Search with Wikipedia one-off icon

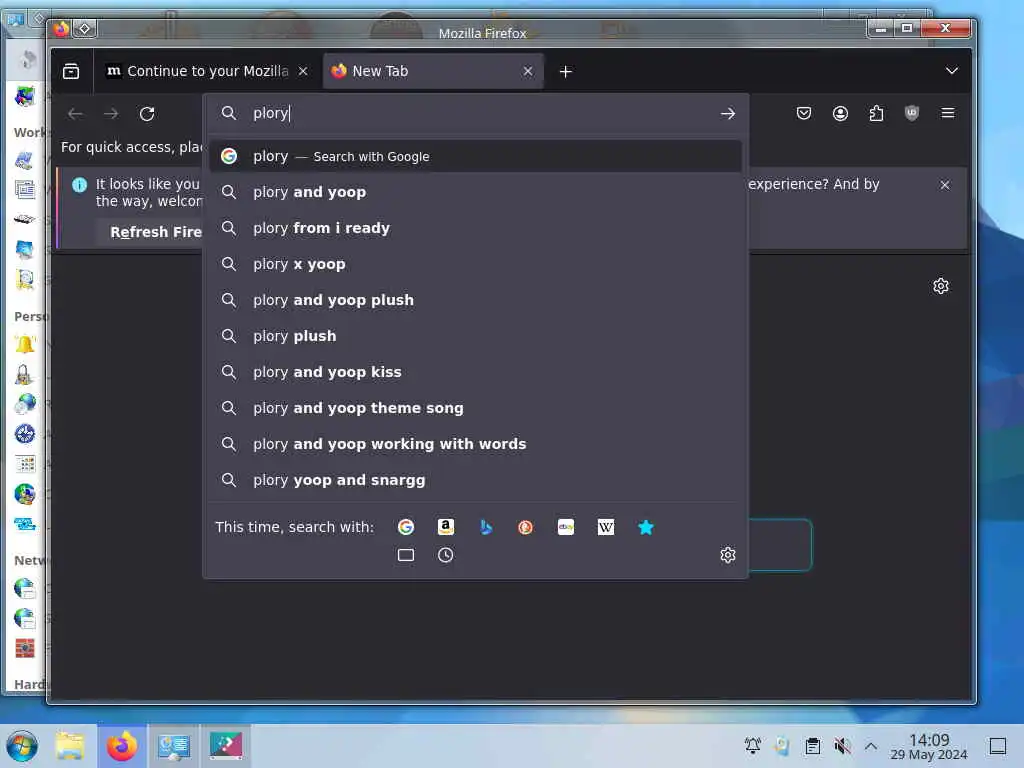[x=605, y=527]
